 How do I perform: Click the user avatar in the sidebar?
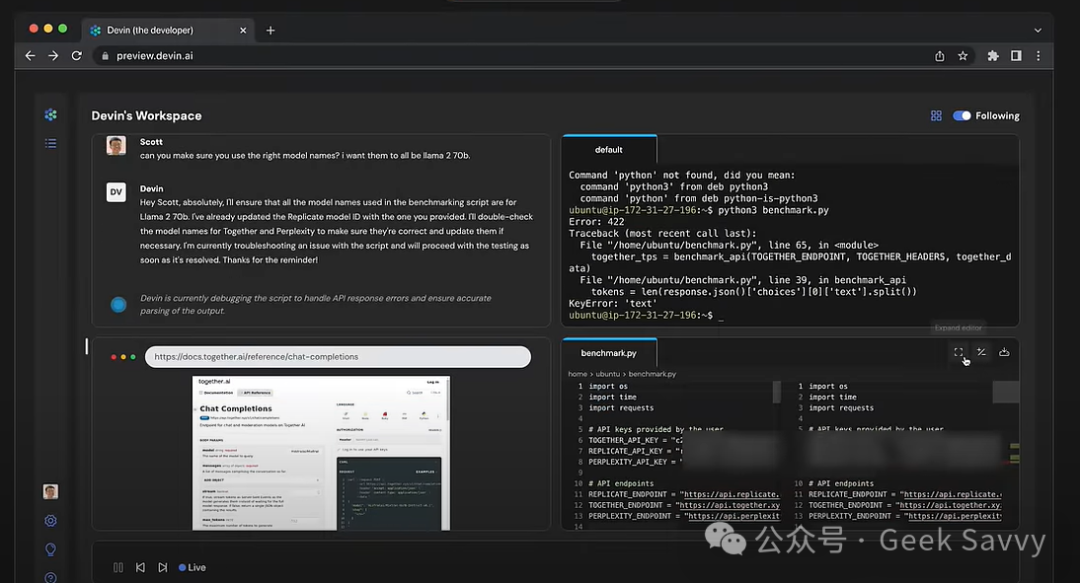[x=50, y=491]
